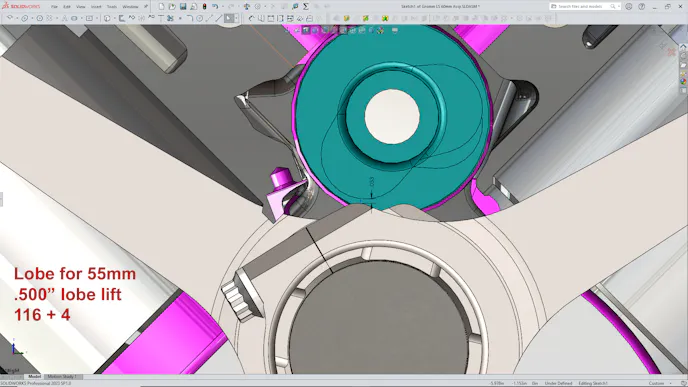Image resolution: width=688 pixels, height=387 pixels.
Task: Open the user account icon
Action: (x=629, y=7)
